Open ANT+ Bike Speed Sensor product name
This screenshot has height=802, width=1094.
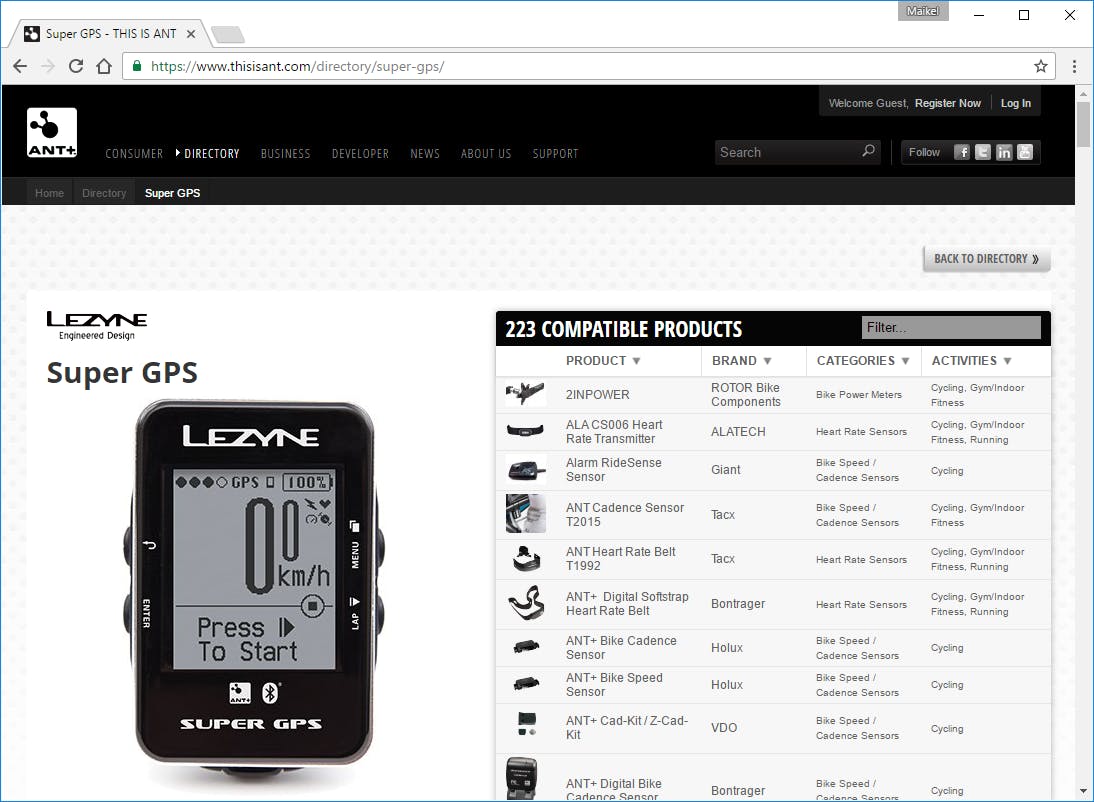[614, 685]
